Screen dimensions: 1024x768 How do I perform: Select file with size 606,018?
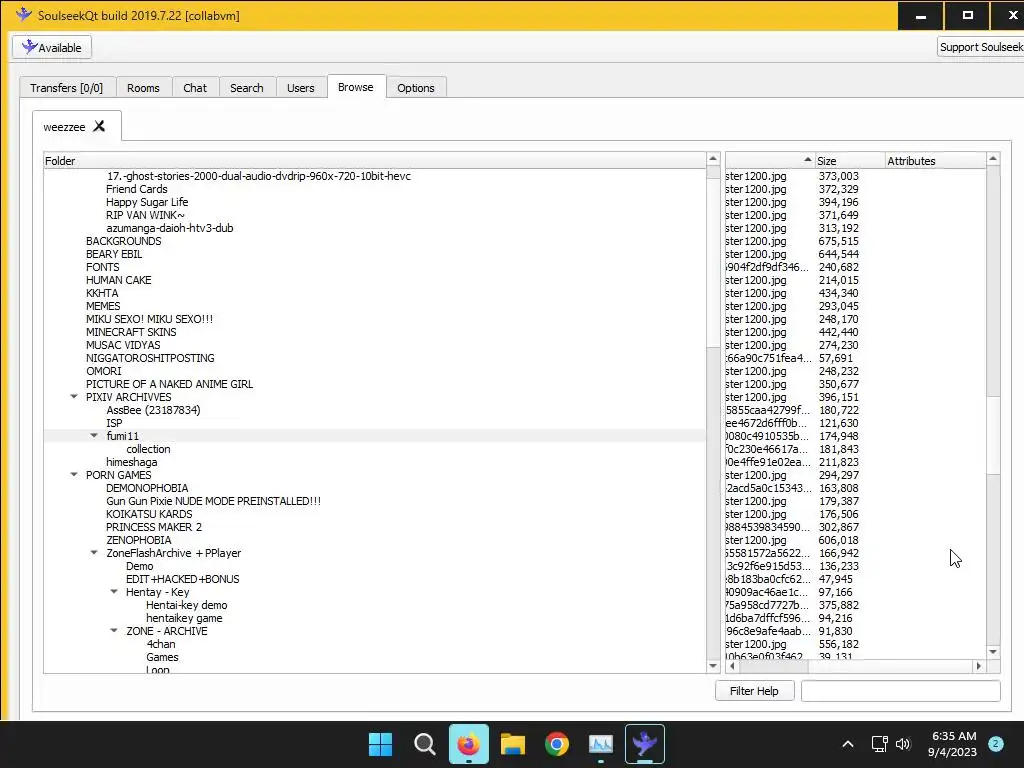point(856,540)
